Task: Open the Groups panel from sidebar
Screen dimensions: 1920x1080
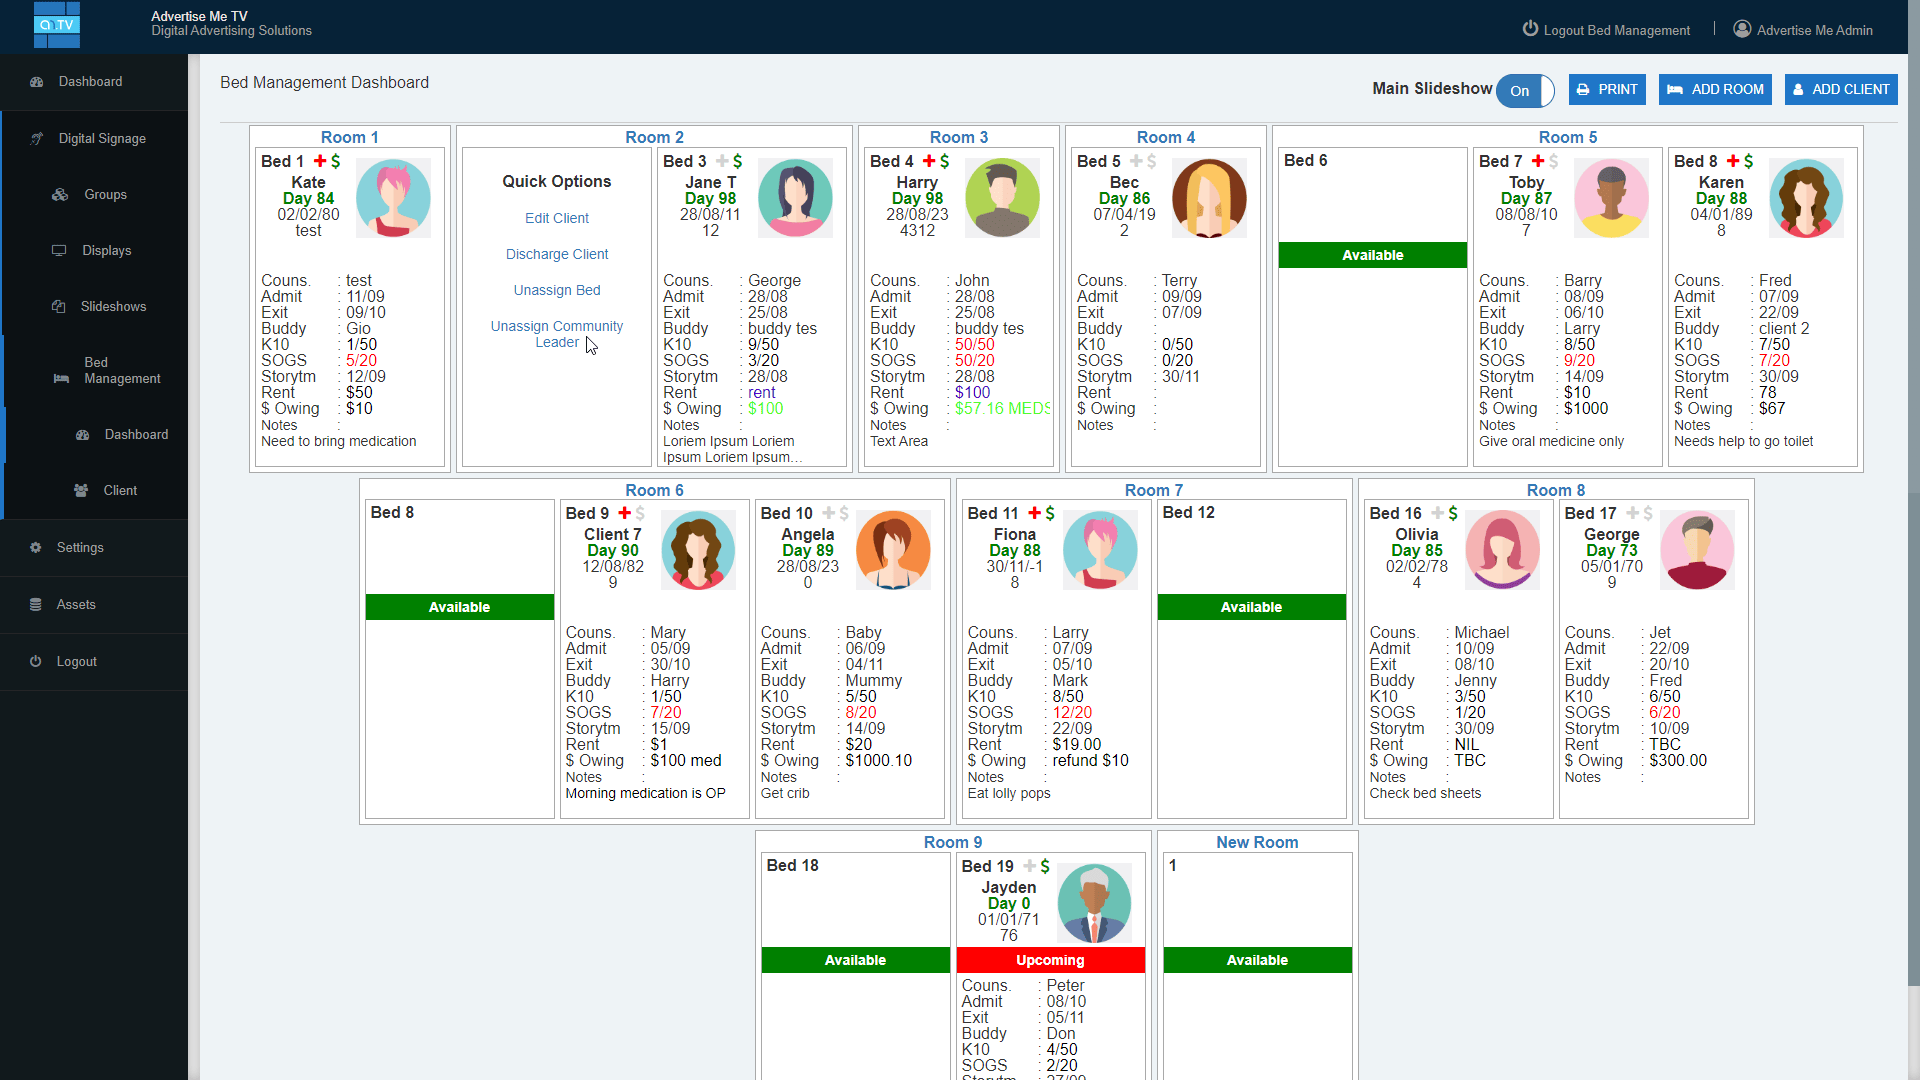Action: tap(106, 194)
